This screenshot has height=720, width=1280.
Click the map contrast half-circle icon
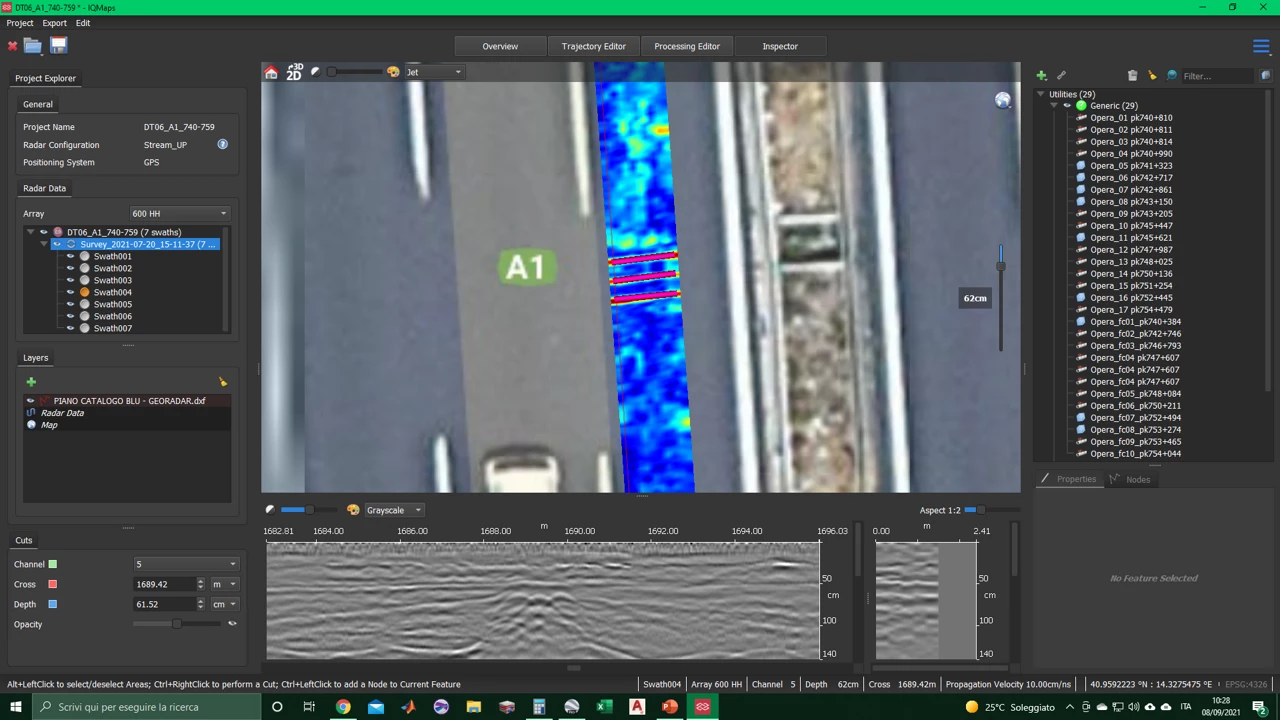point(315,71)
